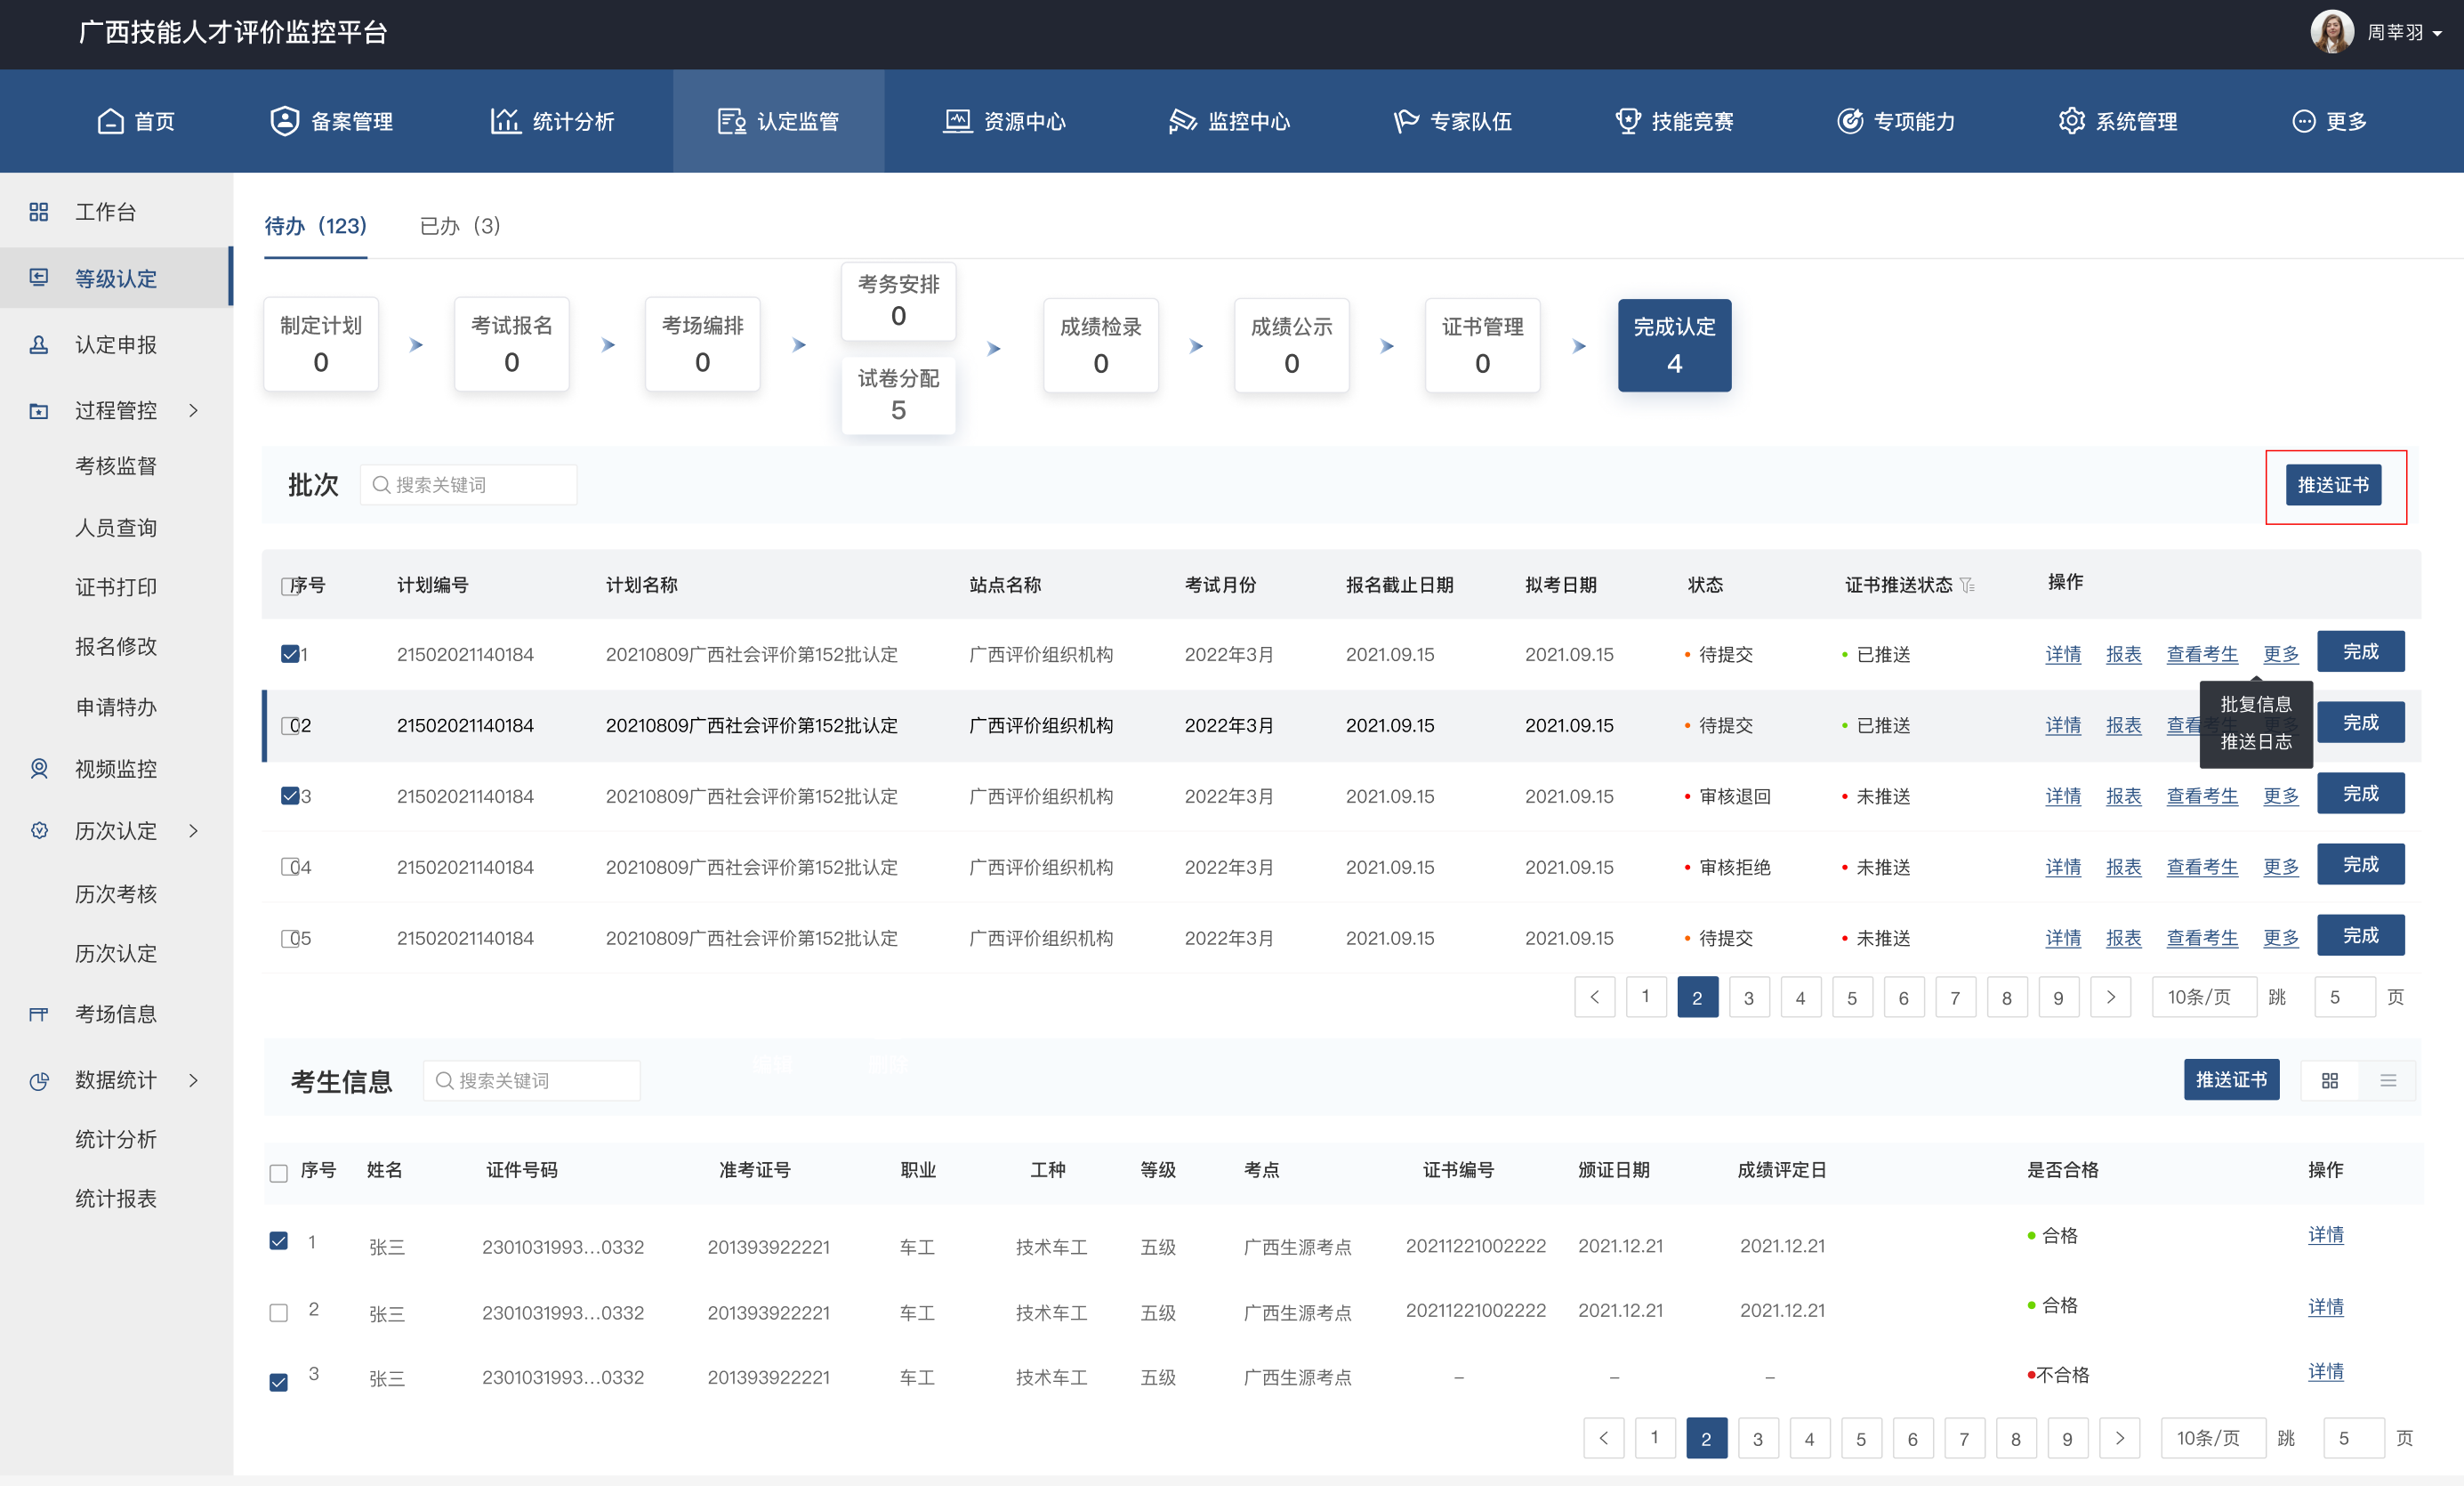Click the 考场信息 desk icon
Image resolution: width=2464 pixels, height=1486 pixels.
coord(39,1014)
